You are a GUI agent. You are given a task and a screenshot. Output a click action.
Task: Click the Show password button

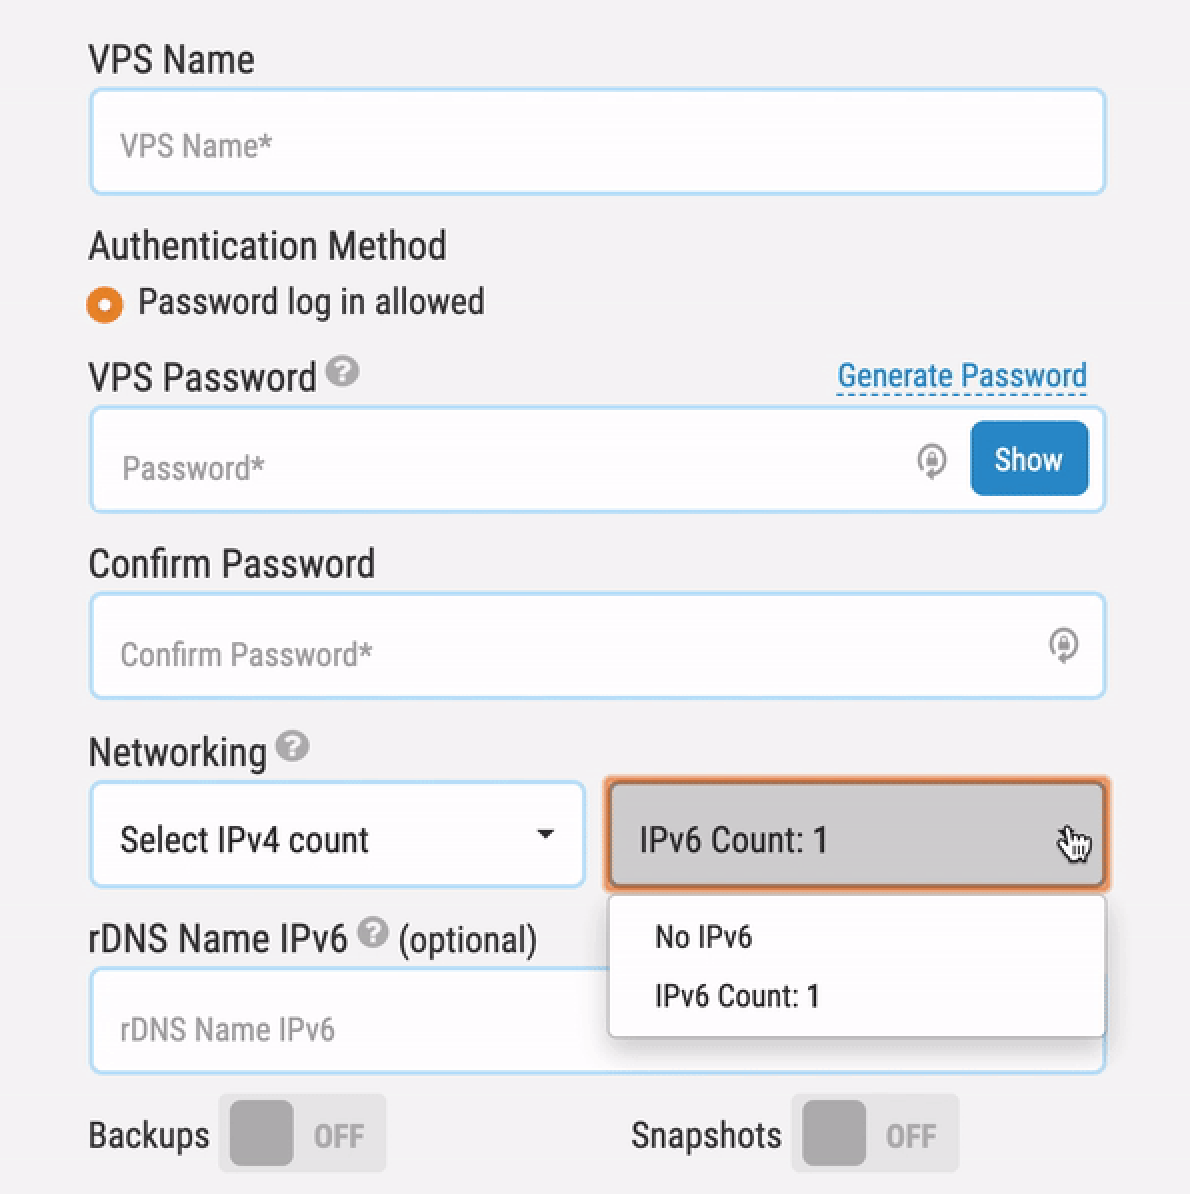coord(1028,459)
